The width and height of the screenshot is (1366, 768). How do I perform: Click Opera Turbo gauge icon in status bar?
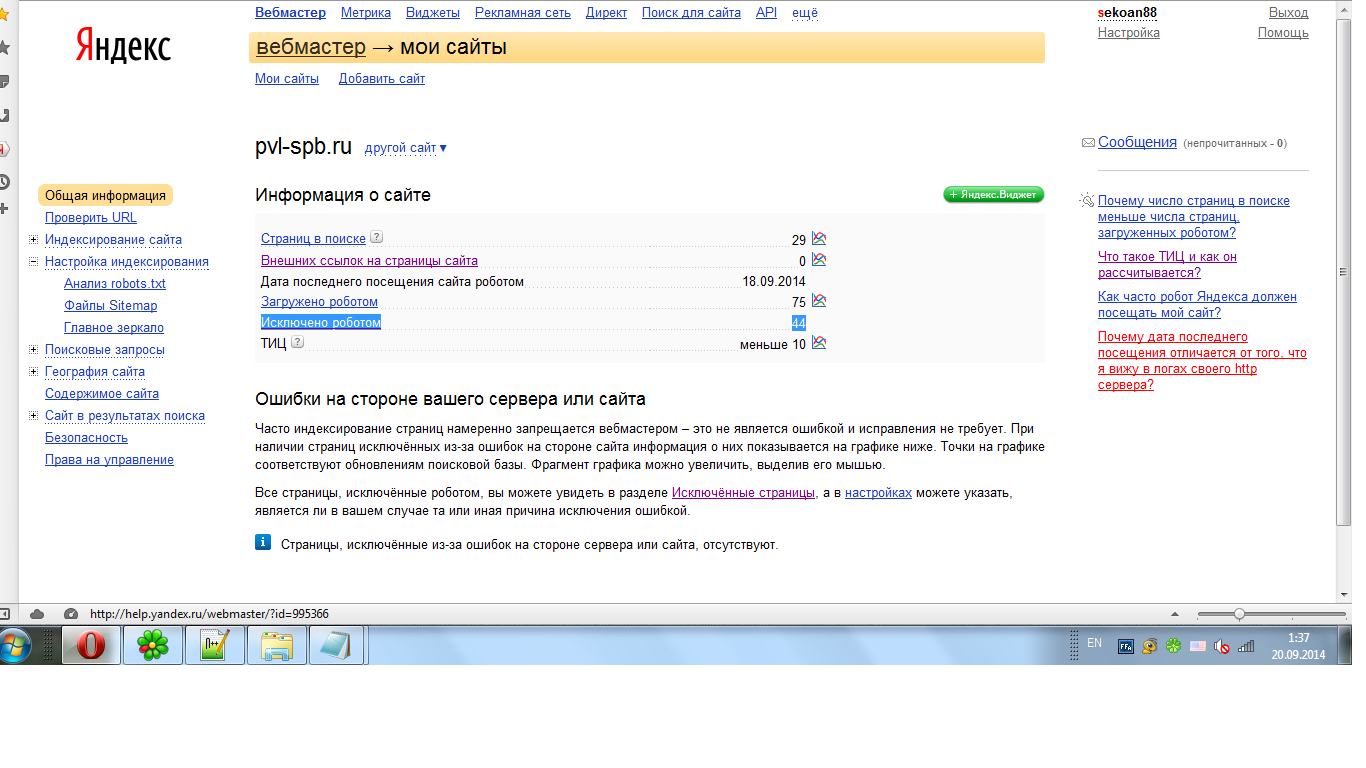click(70, 614)
